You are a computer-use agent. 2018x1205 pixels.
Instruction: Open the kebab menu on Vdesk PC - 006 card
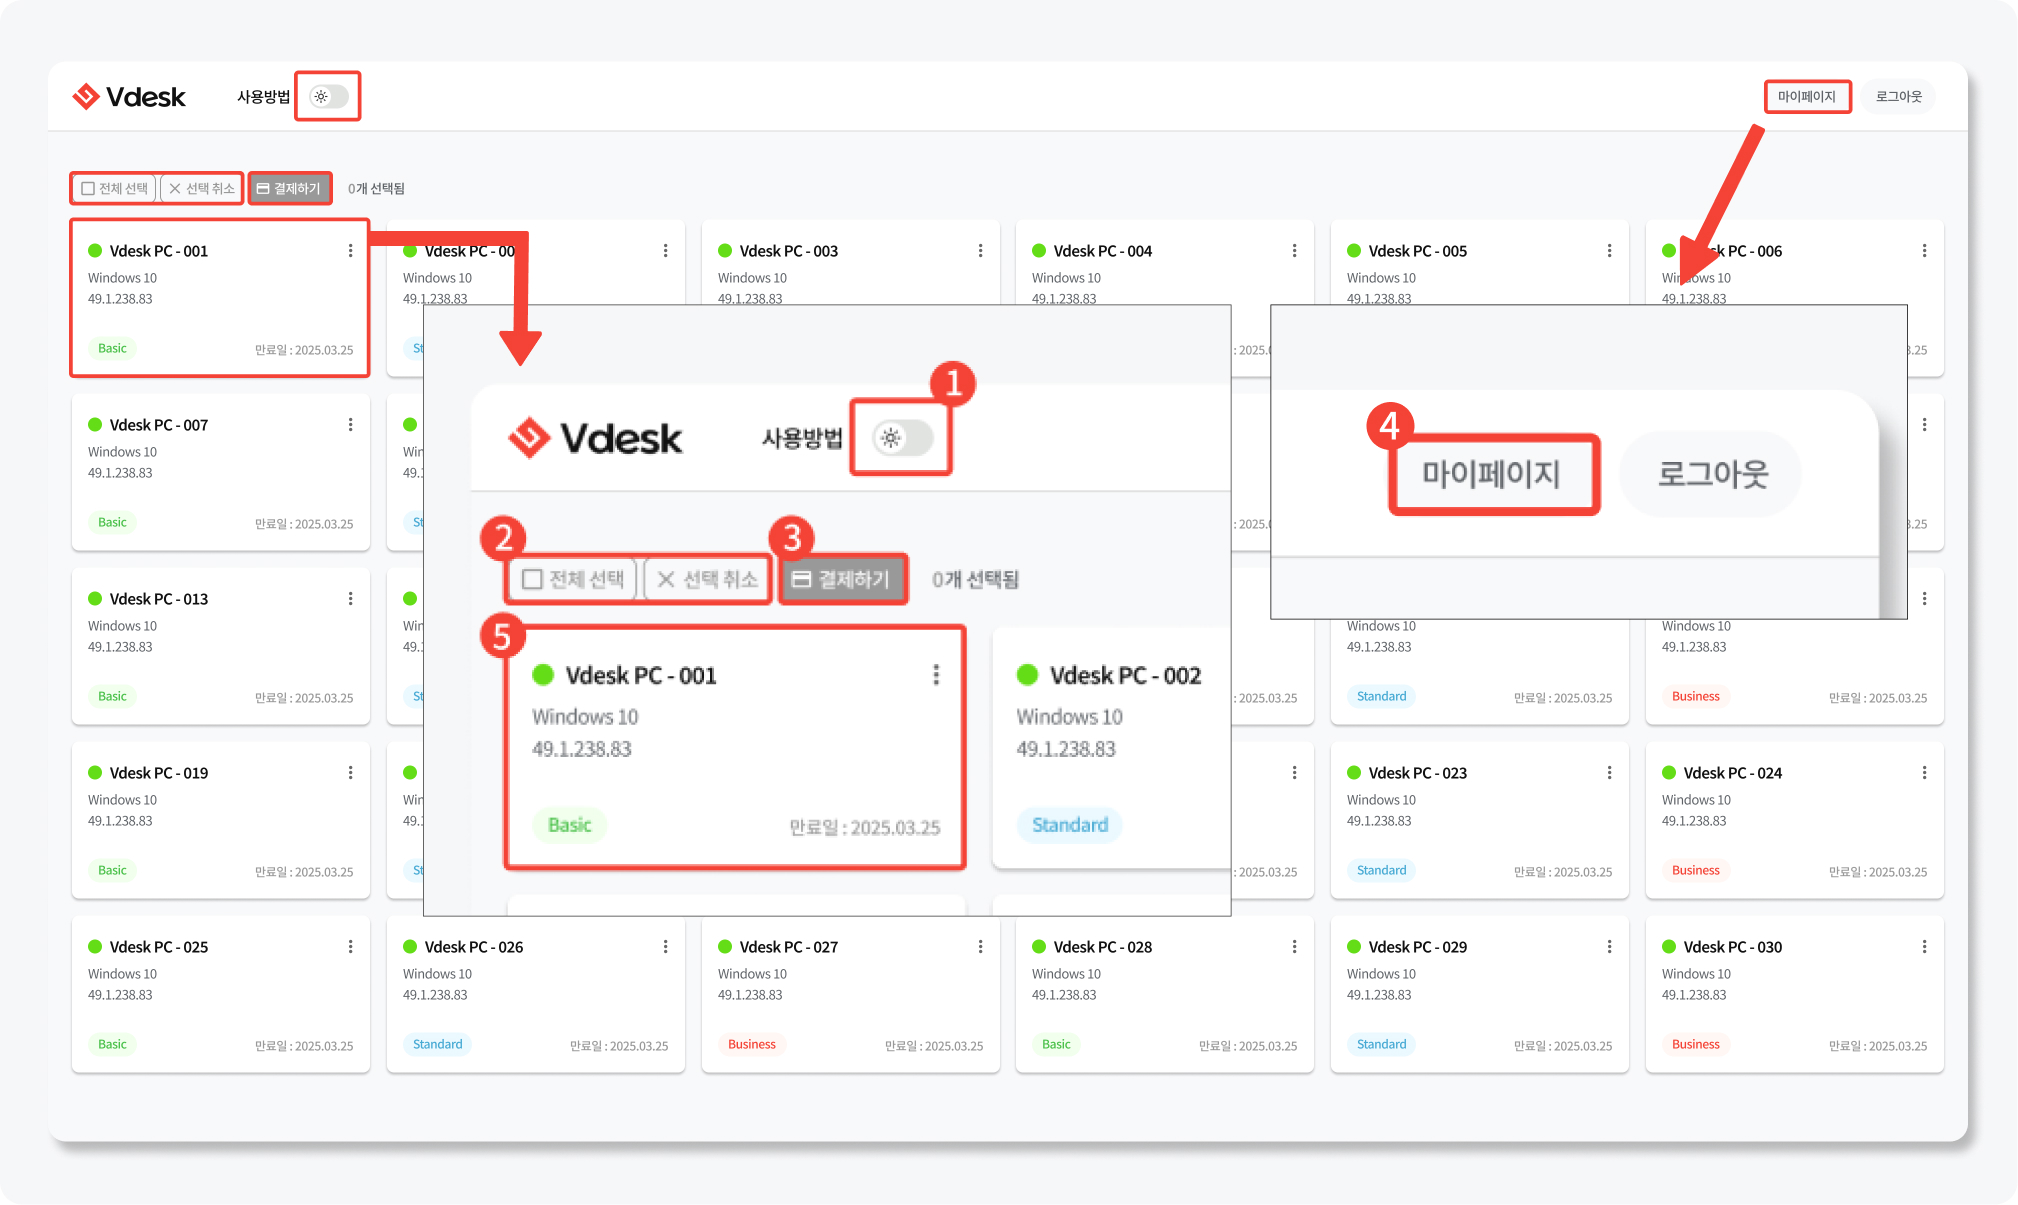(1924, 251)
